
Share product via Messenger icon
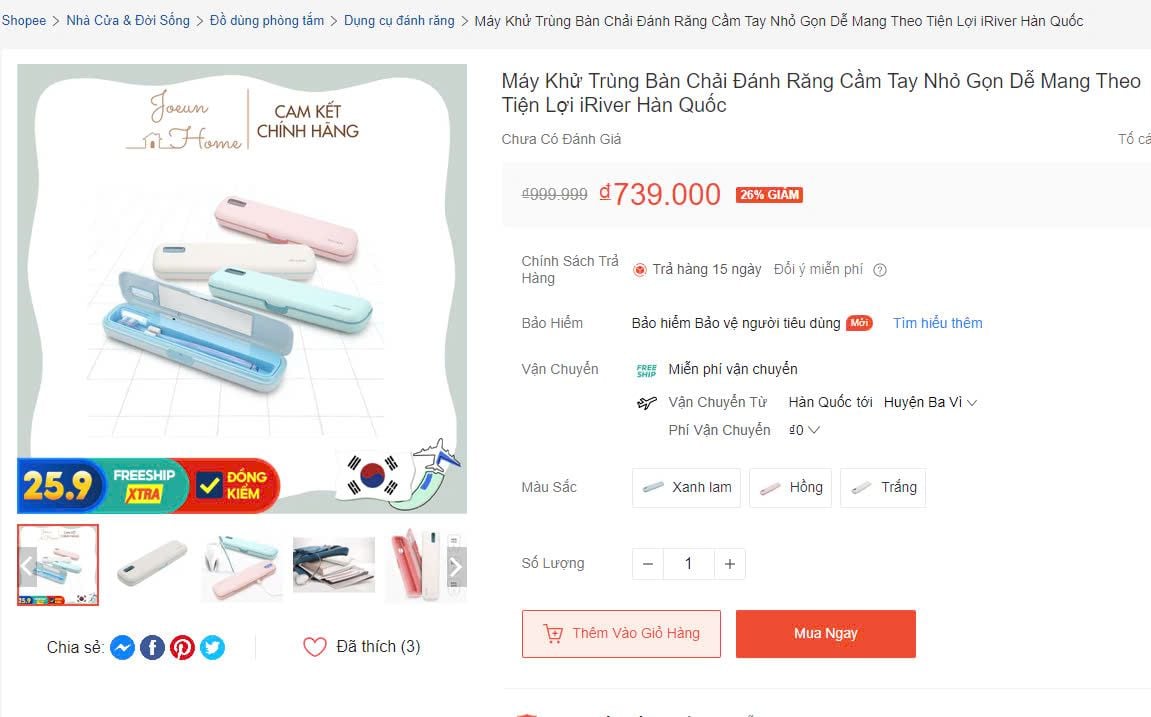(x=122, y=647)
